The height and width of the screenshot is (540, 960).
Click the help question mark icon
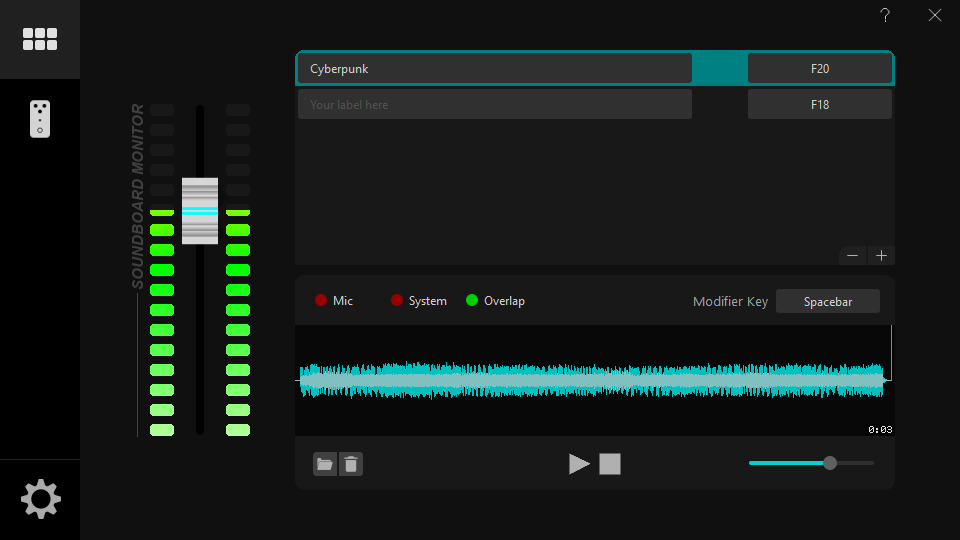click(x=885, y=15)
